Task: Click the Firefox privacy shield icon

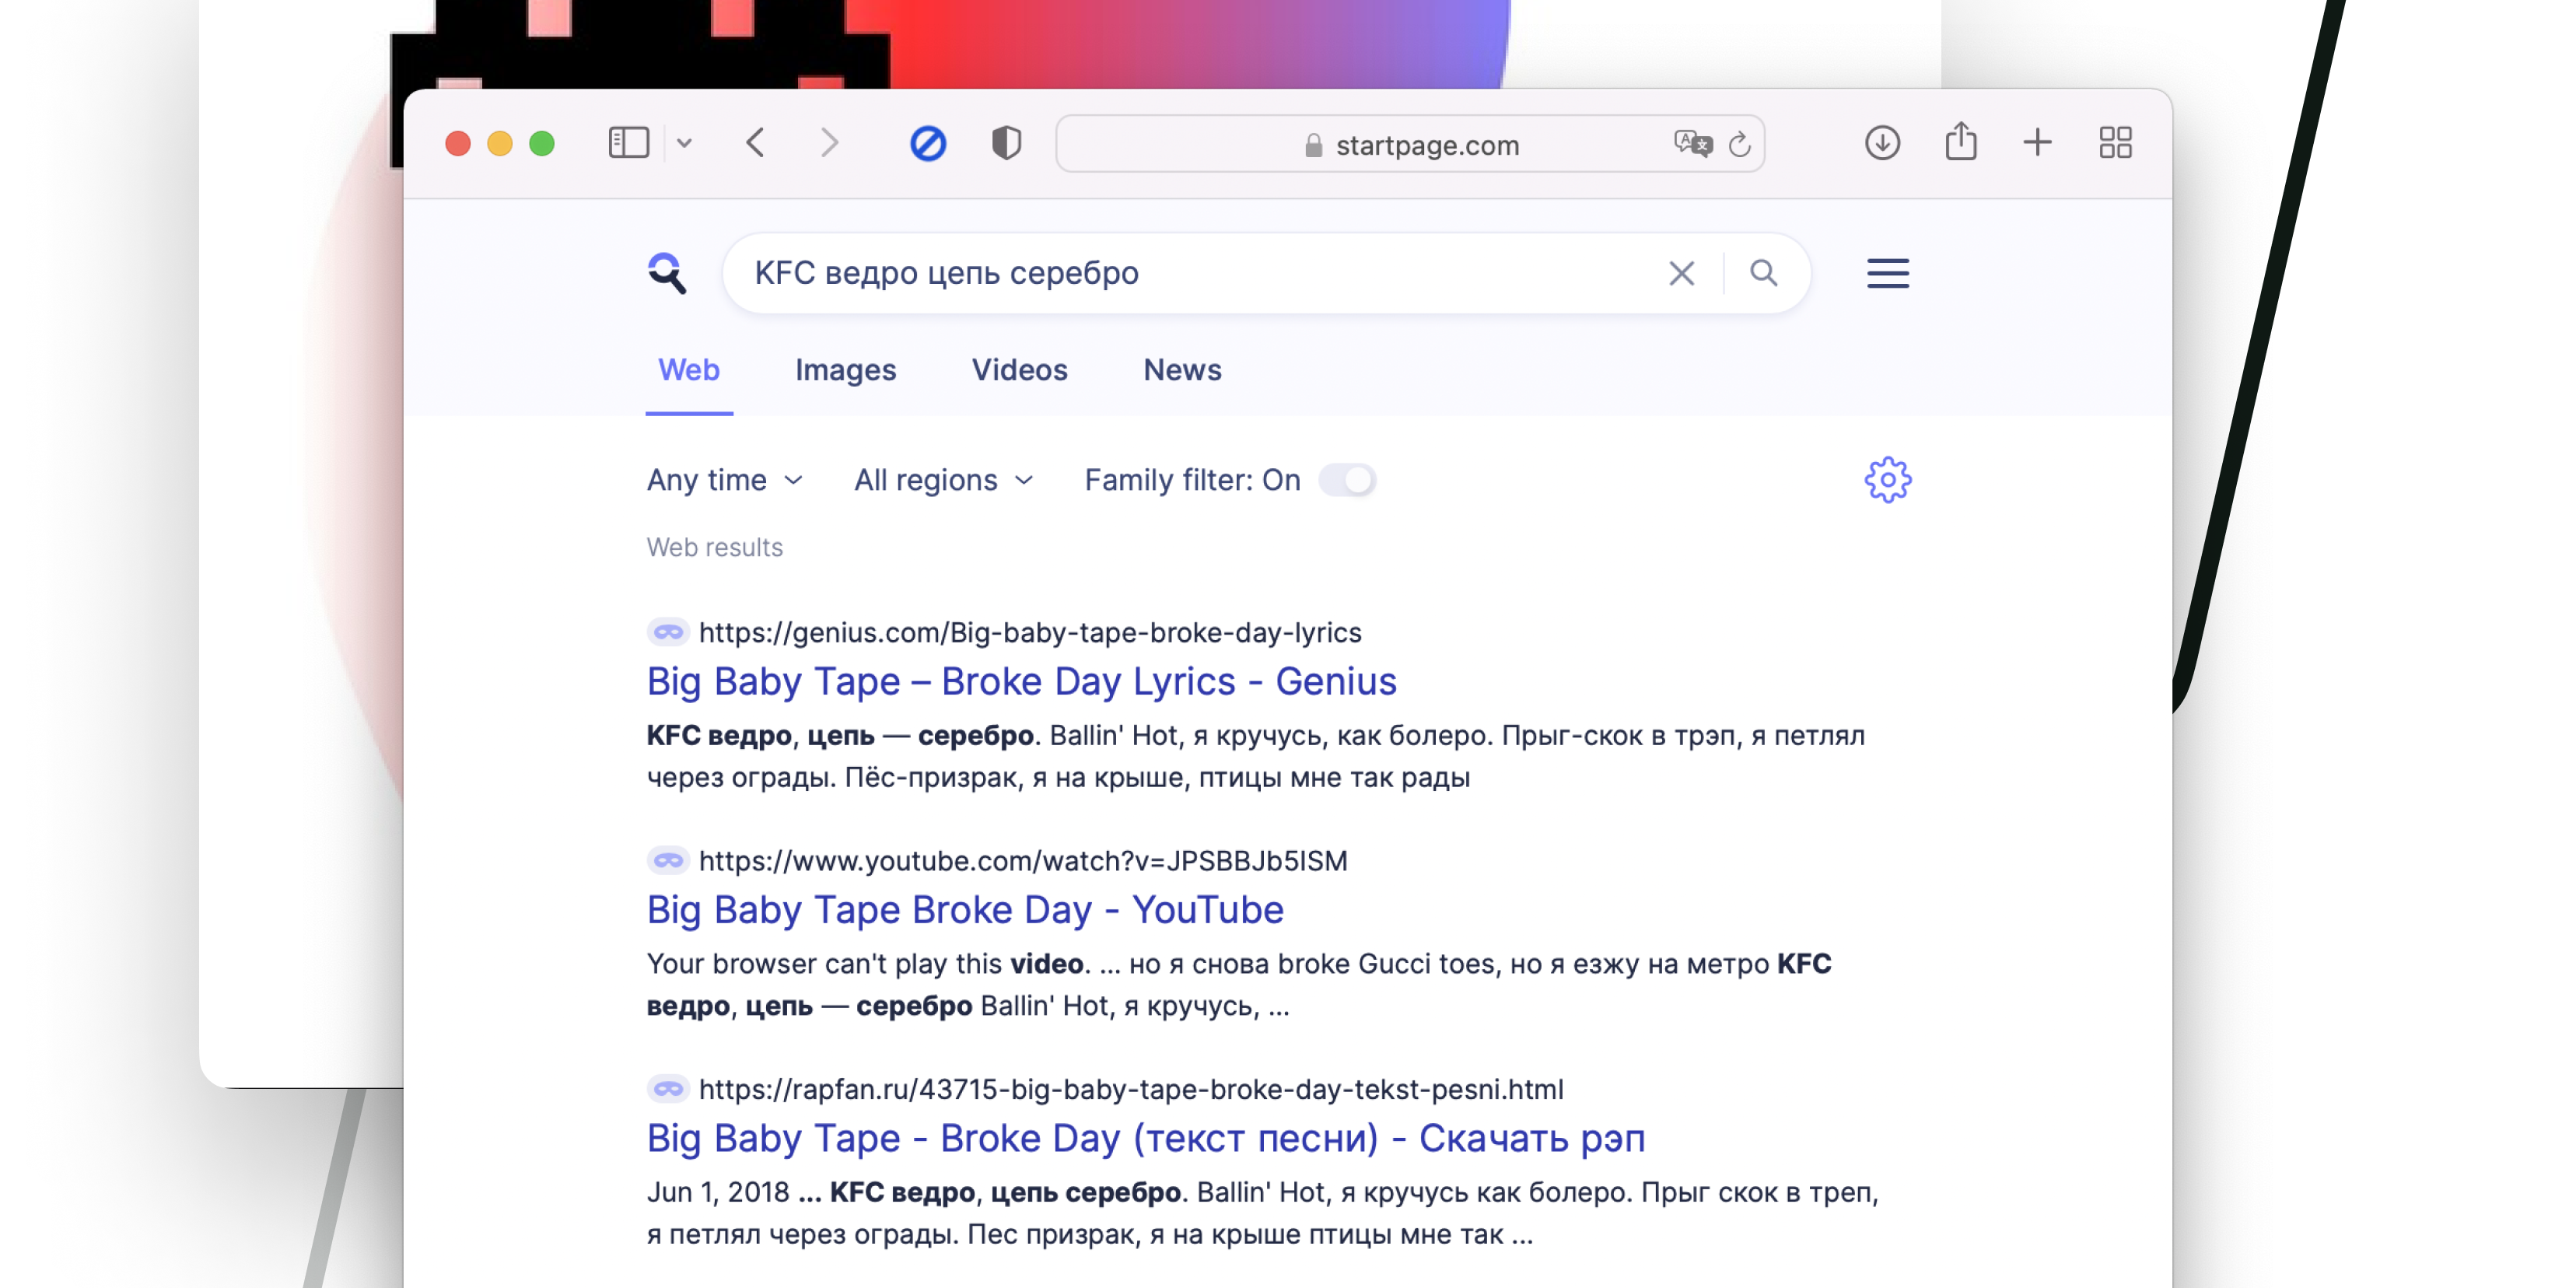Action: (x=1009, y=145)
